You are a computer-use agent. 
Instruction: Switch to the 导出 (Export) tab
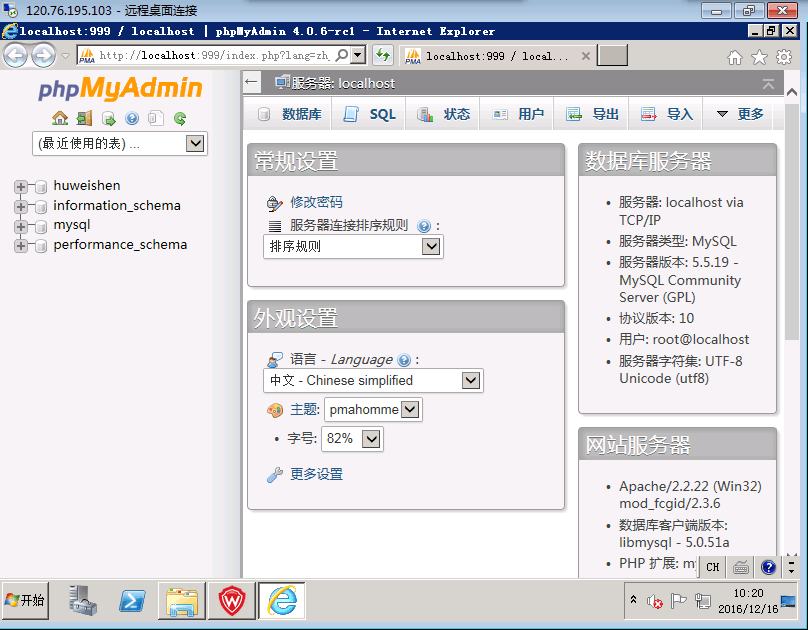click(592, 114)
